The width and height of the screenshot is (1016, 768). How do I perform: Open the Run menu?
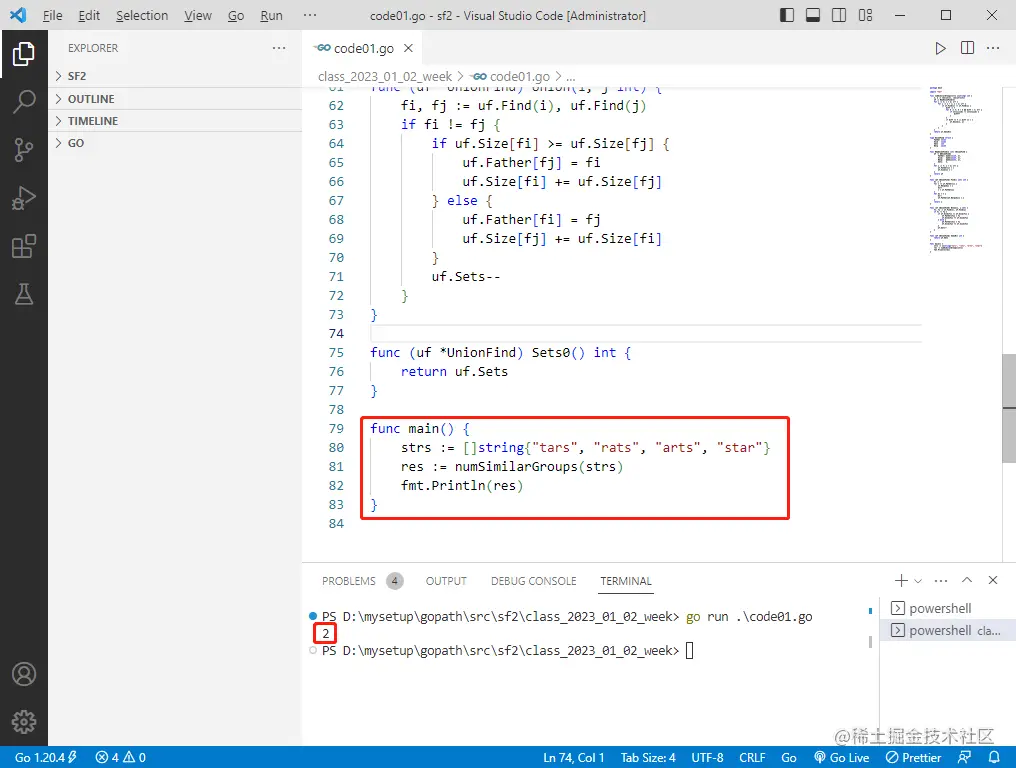click(271, 15)
